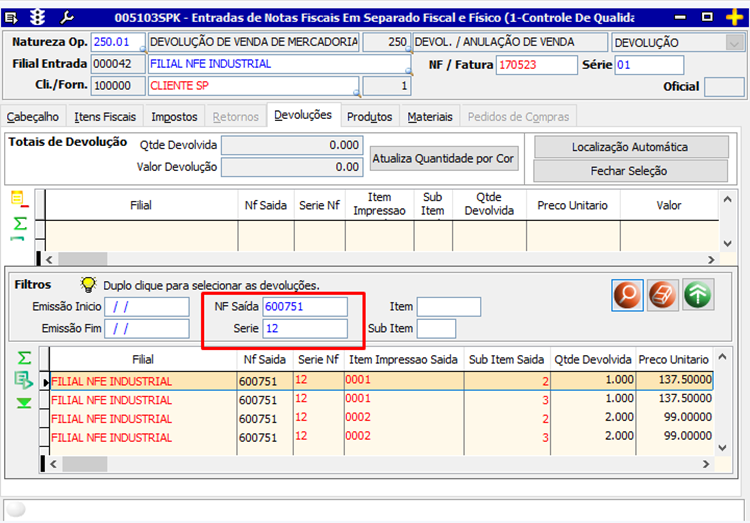Click the yellow note icon beside upper grid
Viewport: 750px width, 523px height.
pos(18,199)
